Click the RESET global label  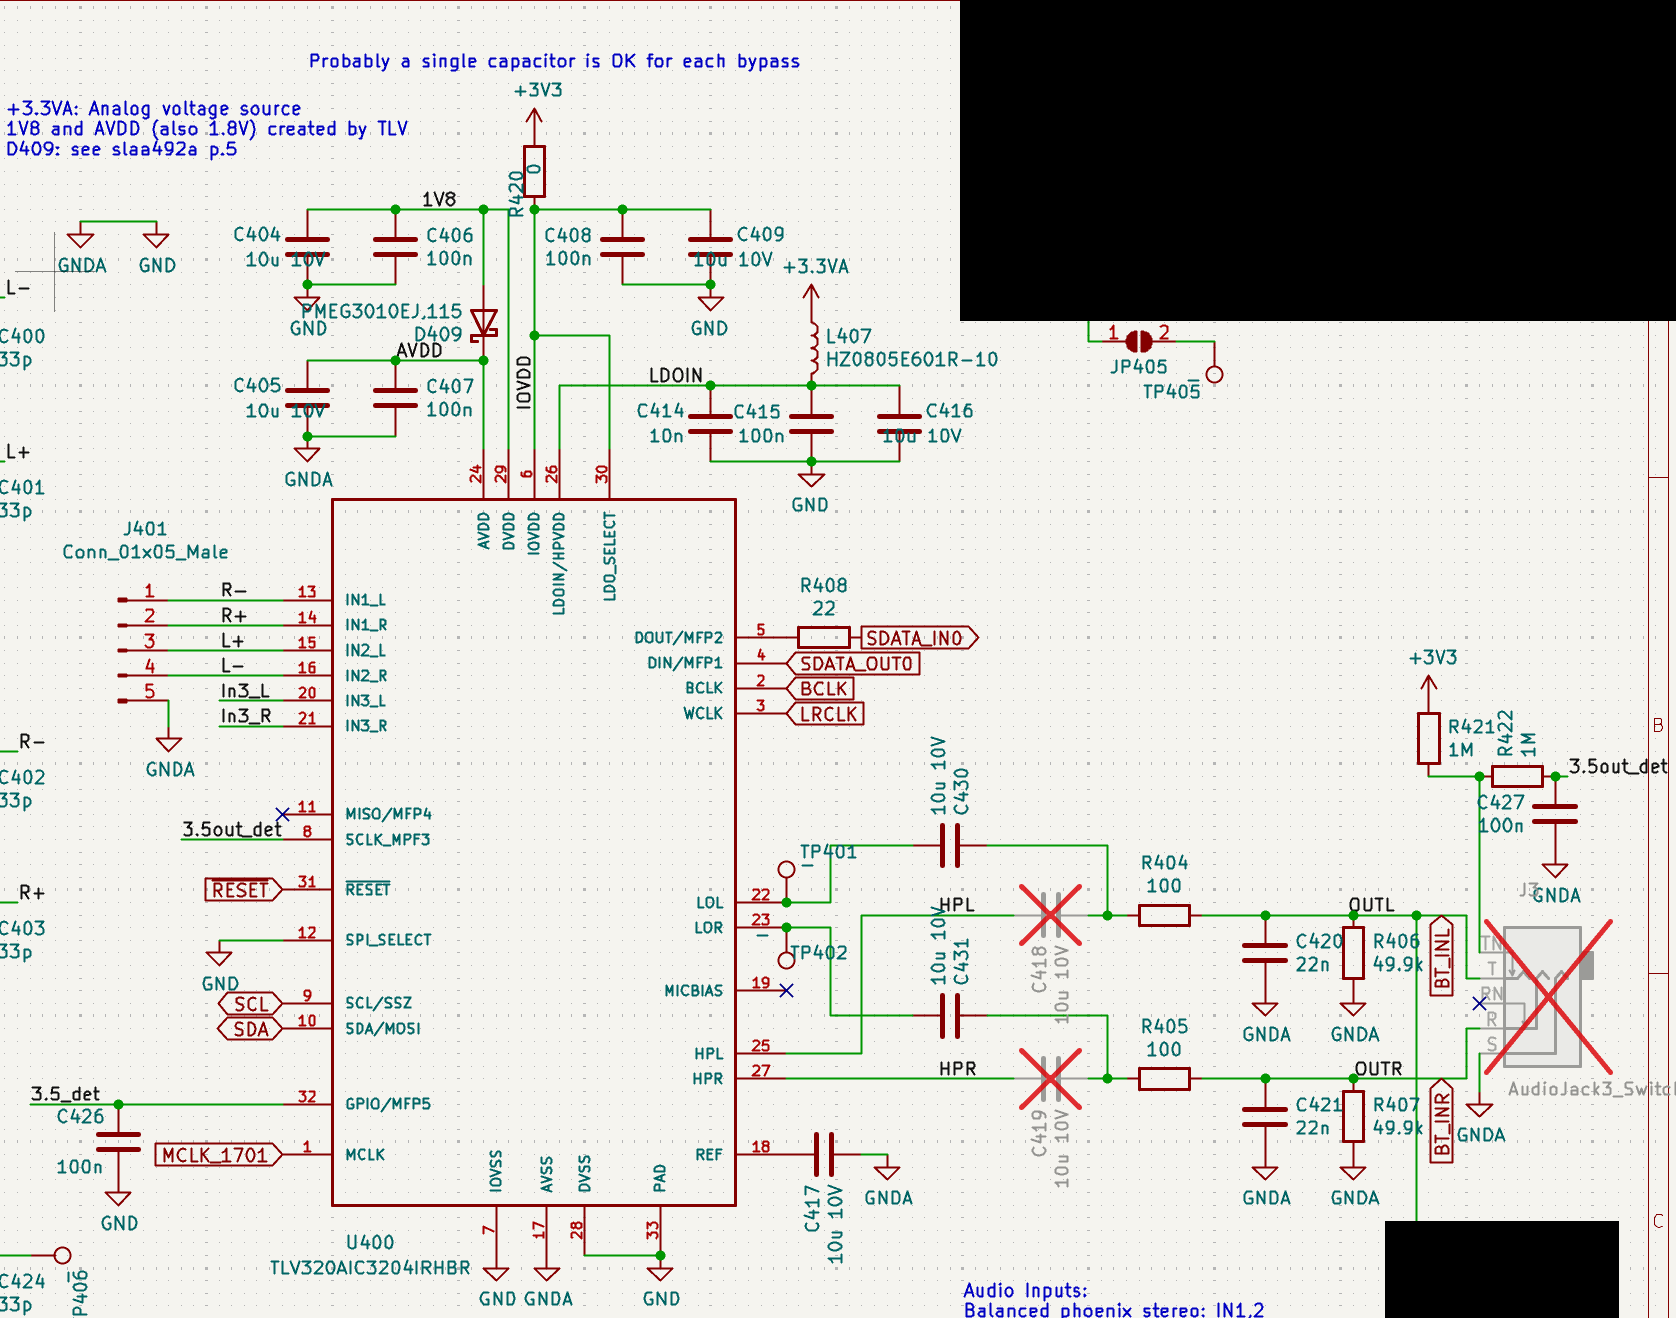point(243,890)
